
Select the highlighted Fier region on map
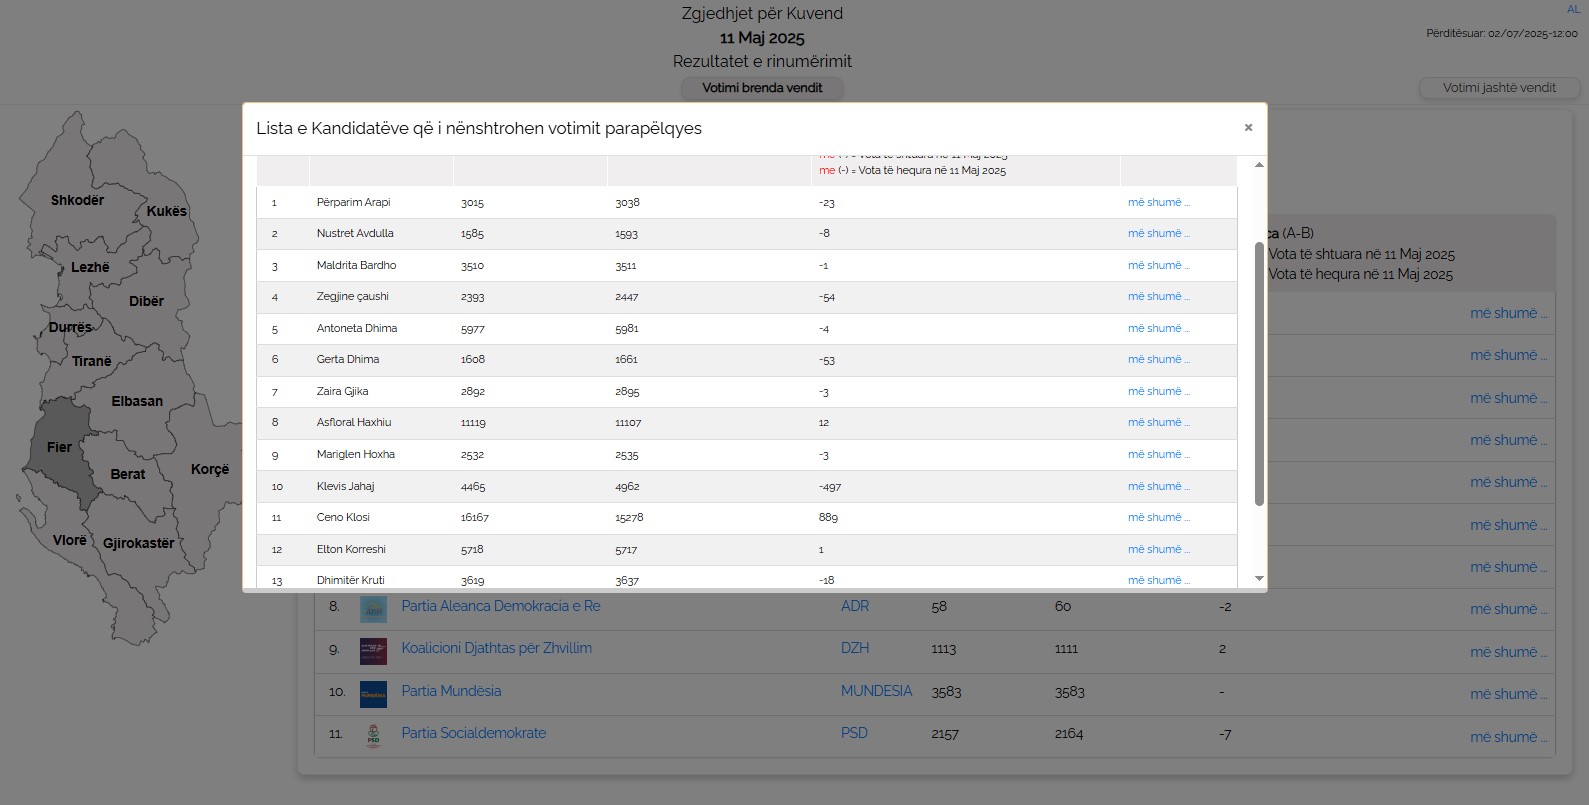click(60, 447)
